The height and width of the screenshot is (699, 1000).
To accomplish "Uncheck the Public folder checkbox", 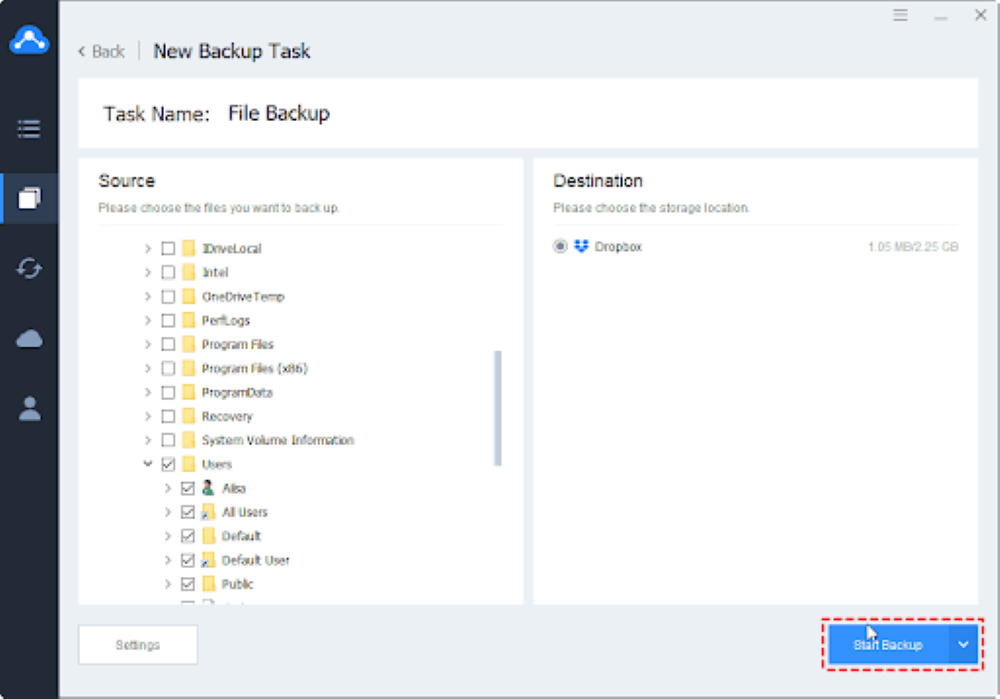I will tap(188, 584).
